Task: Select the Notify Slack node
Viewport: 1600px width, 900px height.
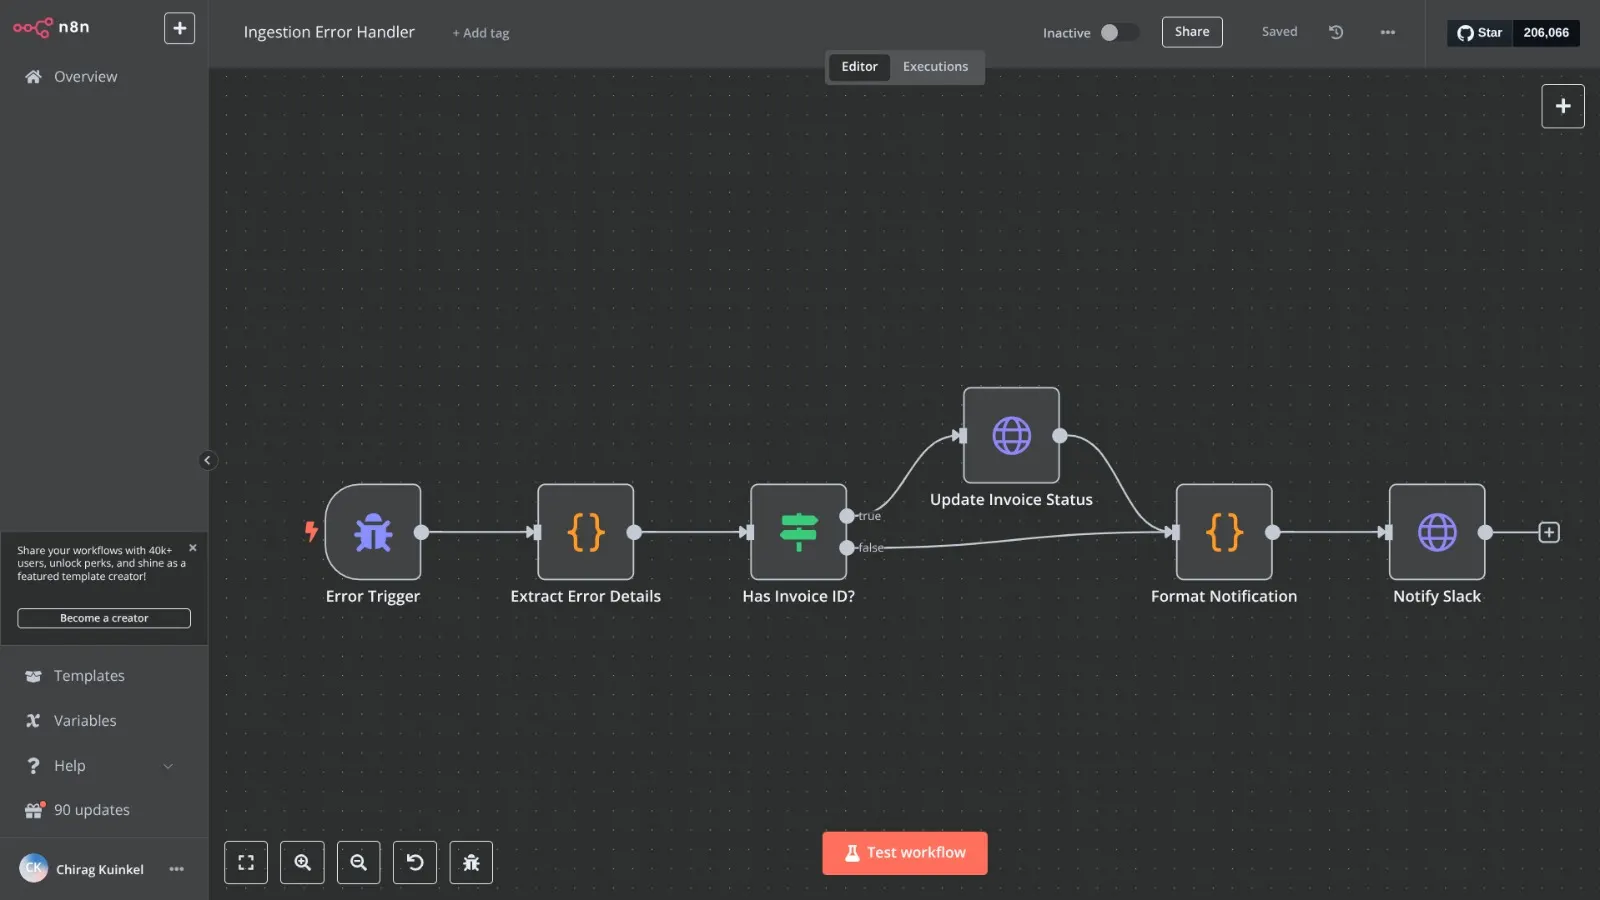Action: point(1437,532)
